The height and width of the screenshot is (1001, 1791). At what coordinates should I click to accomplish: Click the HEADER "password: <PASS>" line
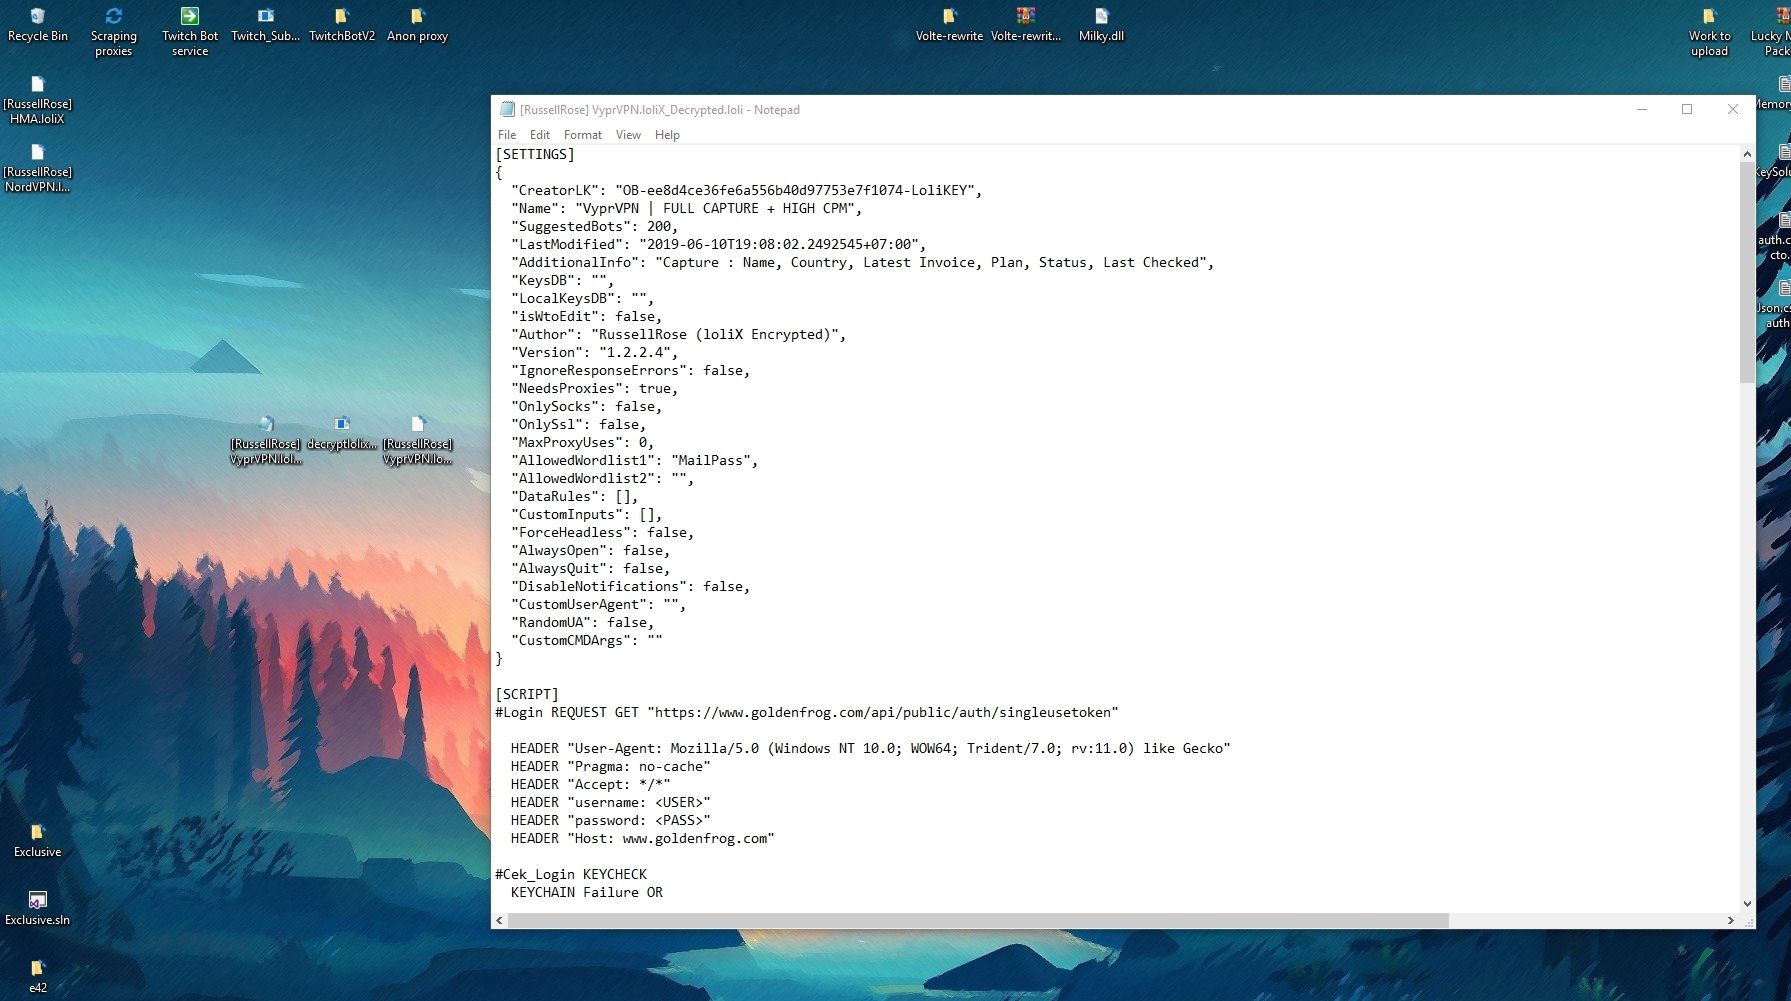tap(610, 820)
